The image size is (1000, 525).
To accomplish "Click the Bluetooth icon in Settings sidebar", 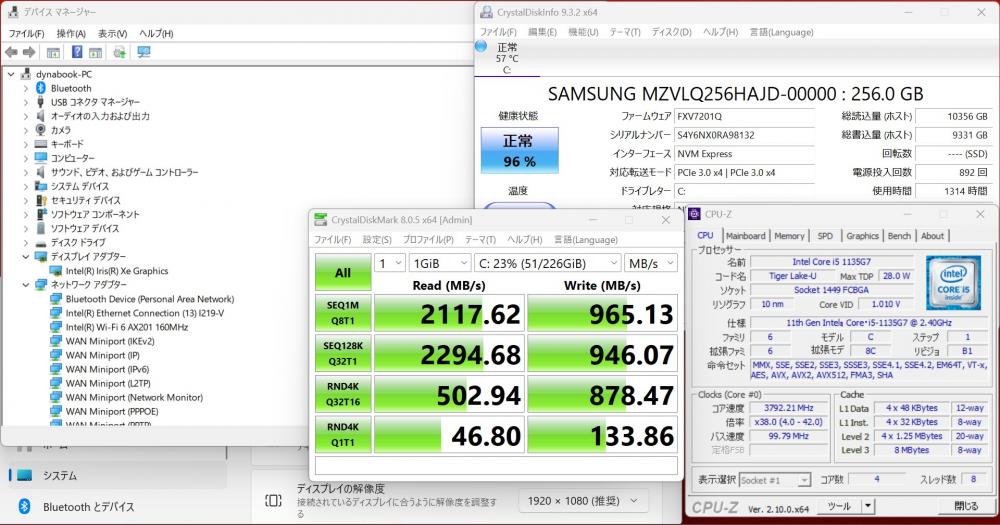I will (x=25, y=507).
